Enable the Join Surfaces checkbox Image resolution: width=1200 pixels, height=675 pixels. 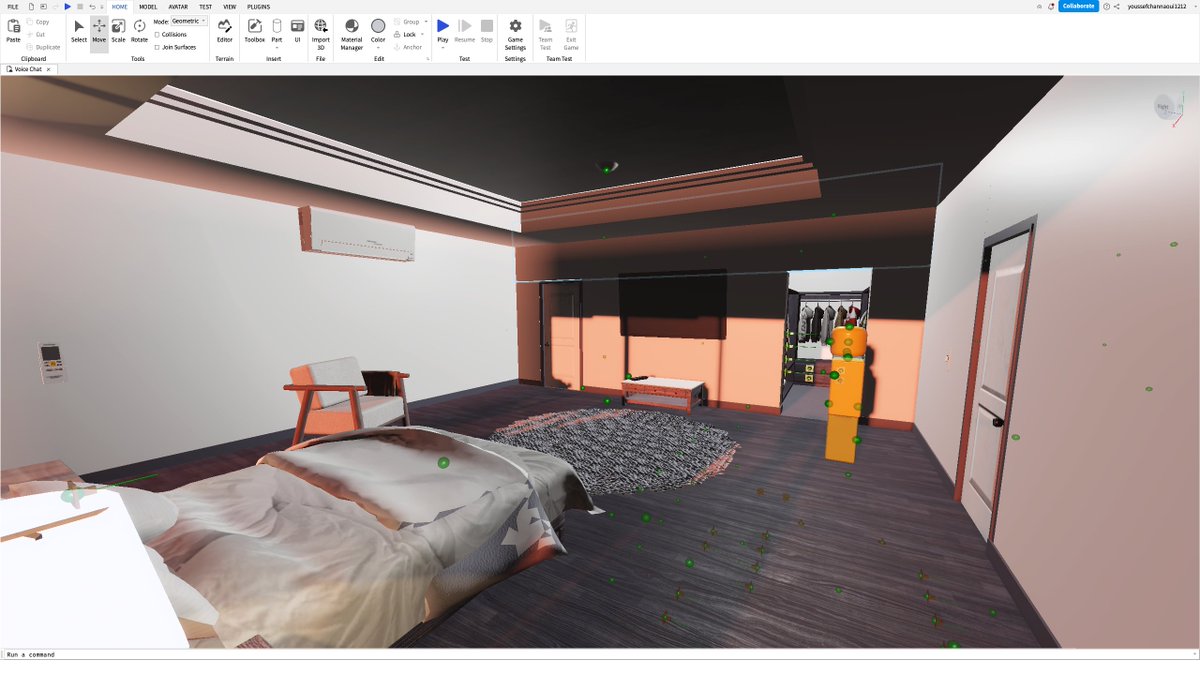point(157,47)
